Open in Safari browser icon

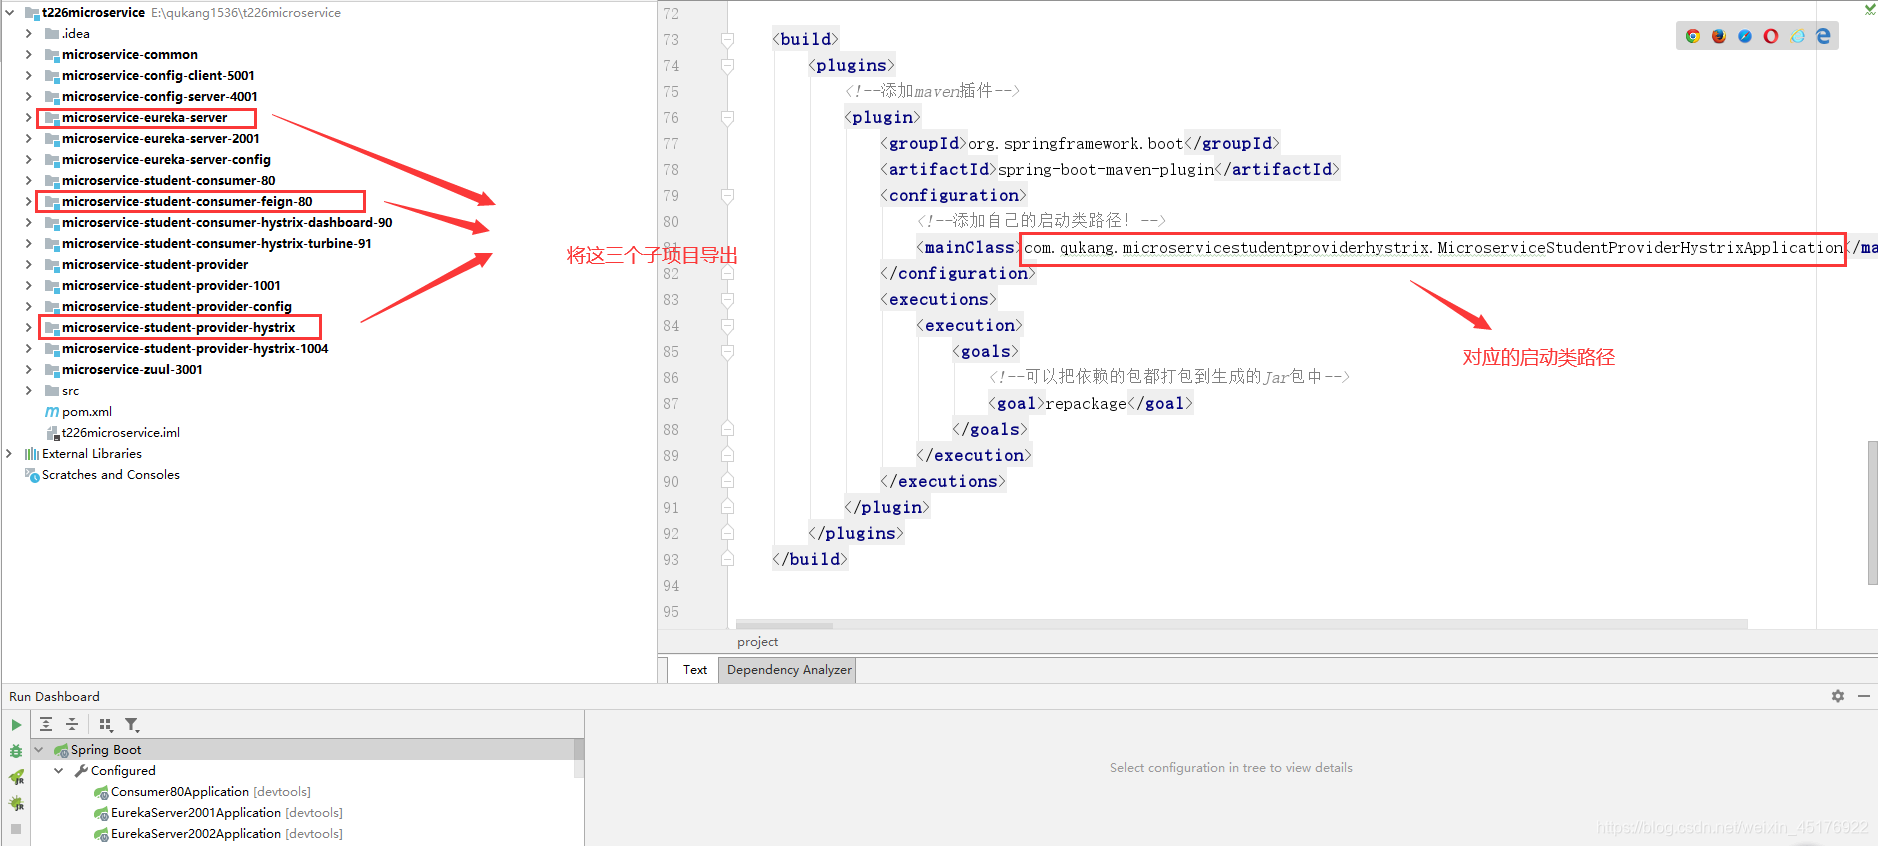[x=1745, y=36]
